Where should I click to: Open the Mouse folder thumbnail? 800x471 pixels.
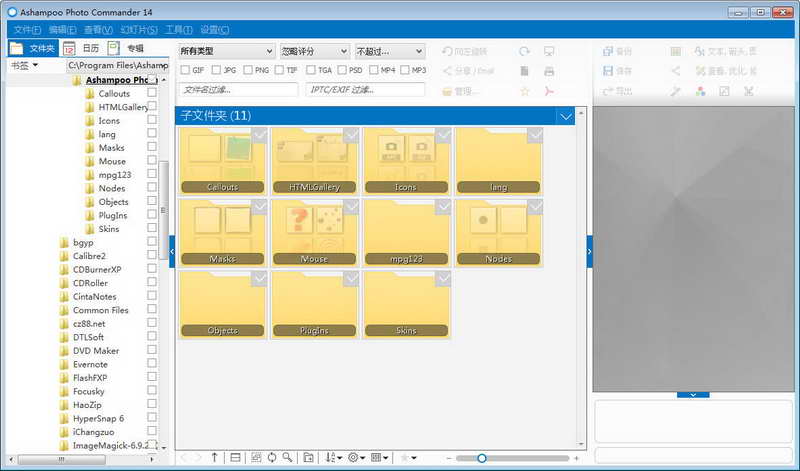pyautogui.click(x=314, y=233)
